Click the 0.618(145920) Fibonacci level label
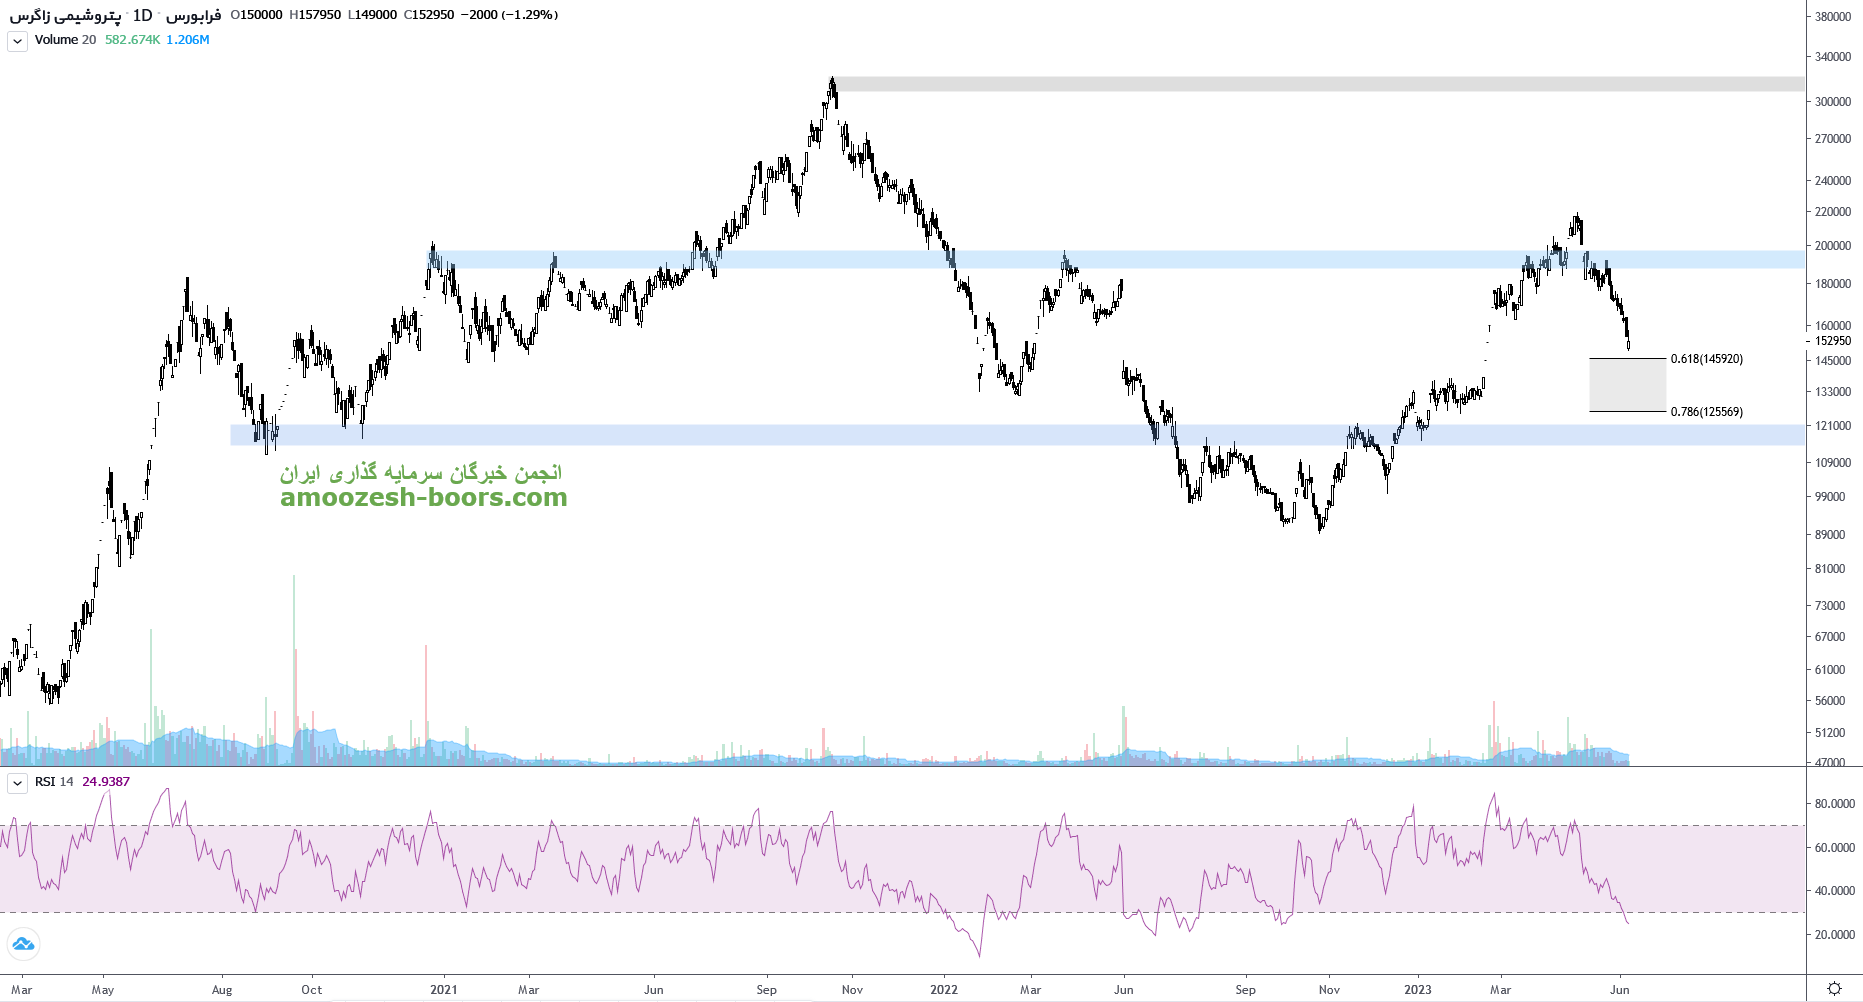1863x1002 pixels. [1706, 359]
